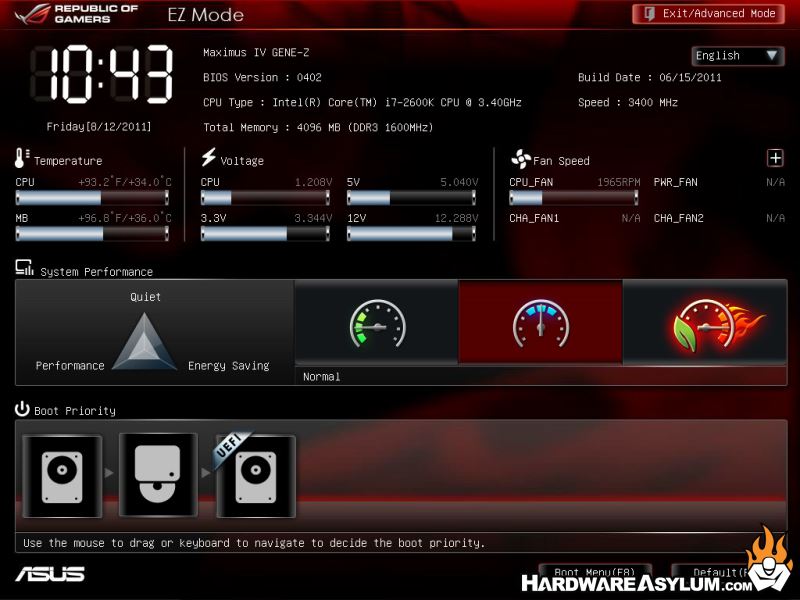Click the Speed : 3400 MHz text
This screenshot has height=600, width=800.
[628, 103]
